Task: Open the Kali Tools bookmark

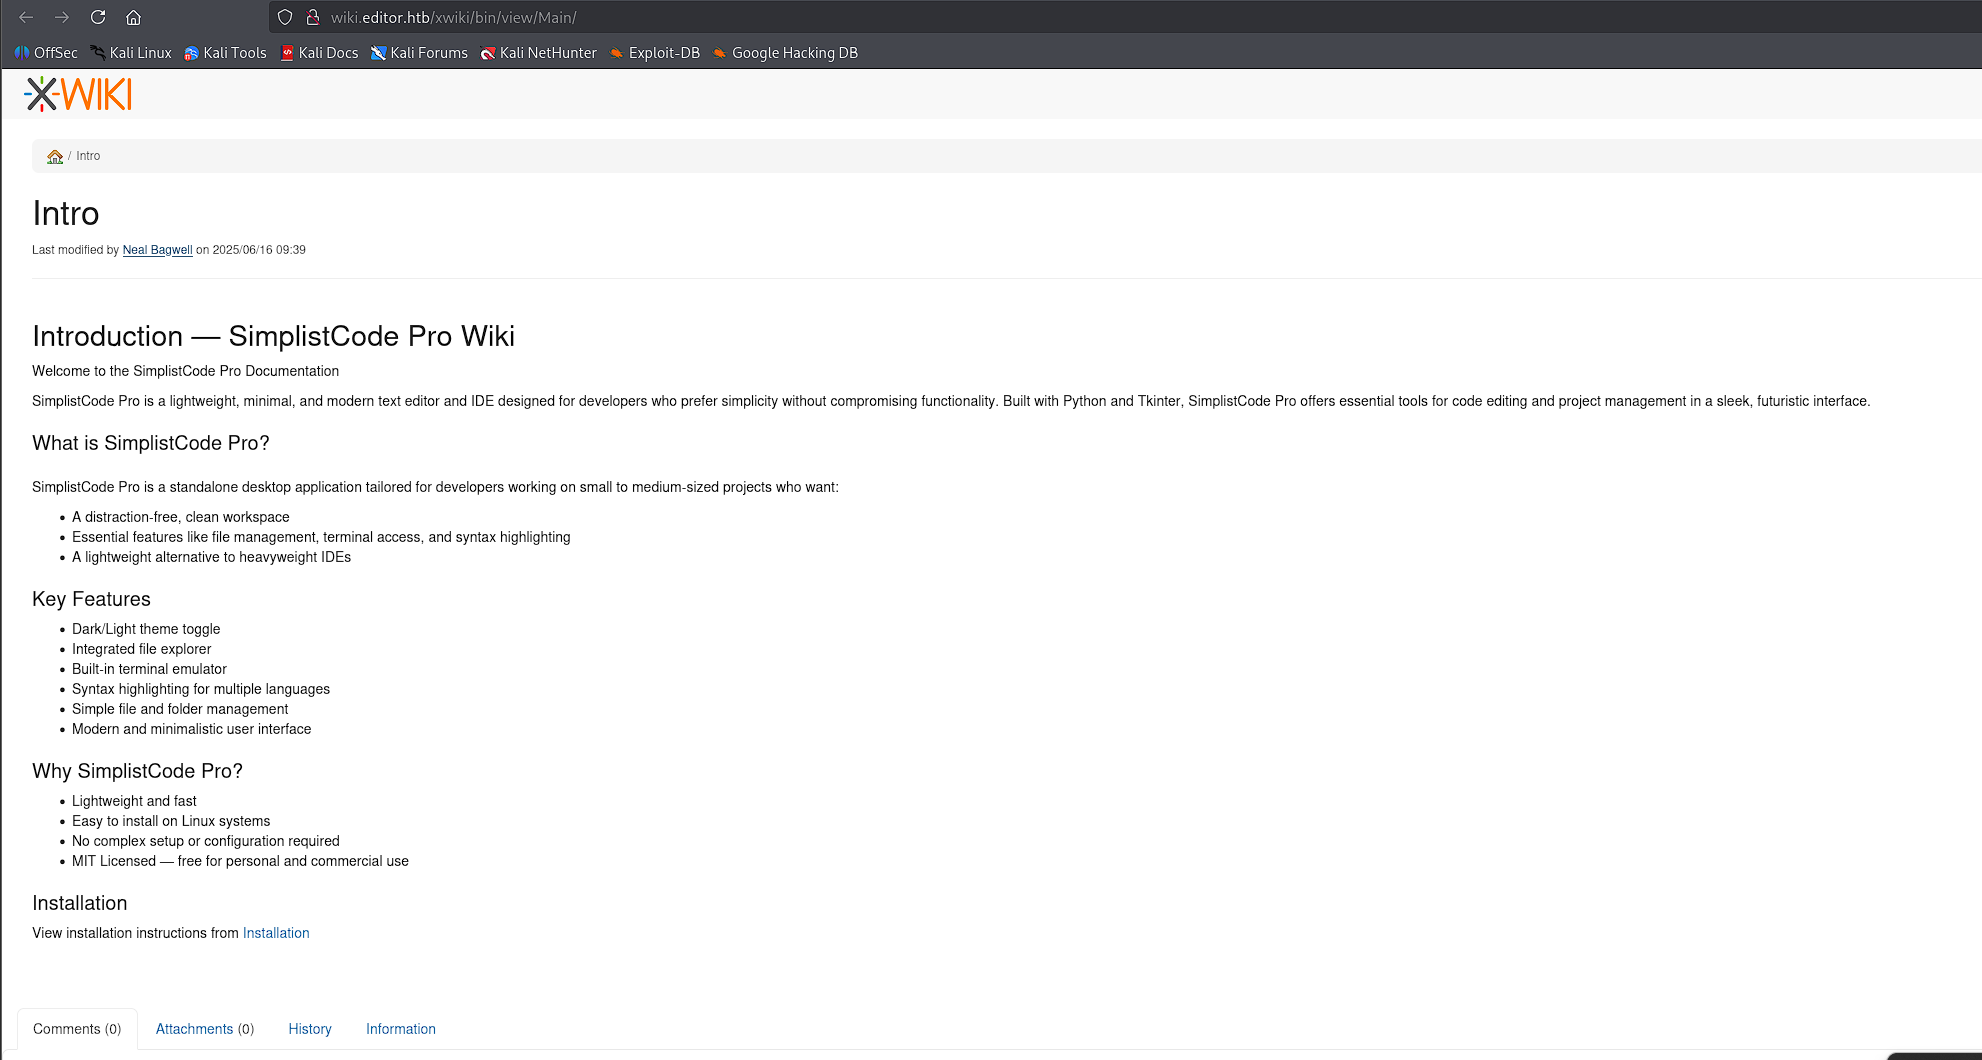Action: (225, 53)
